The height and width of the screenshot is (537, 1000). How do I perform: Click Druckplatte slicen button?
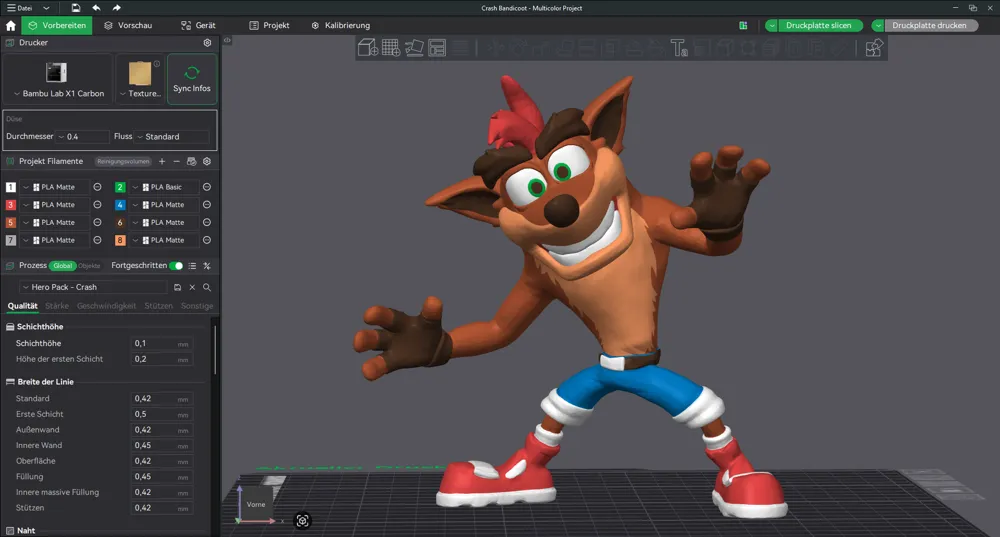click(x=820, y=26)
